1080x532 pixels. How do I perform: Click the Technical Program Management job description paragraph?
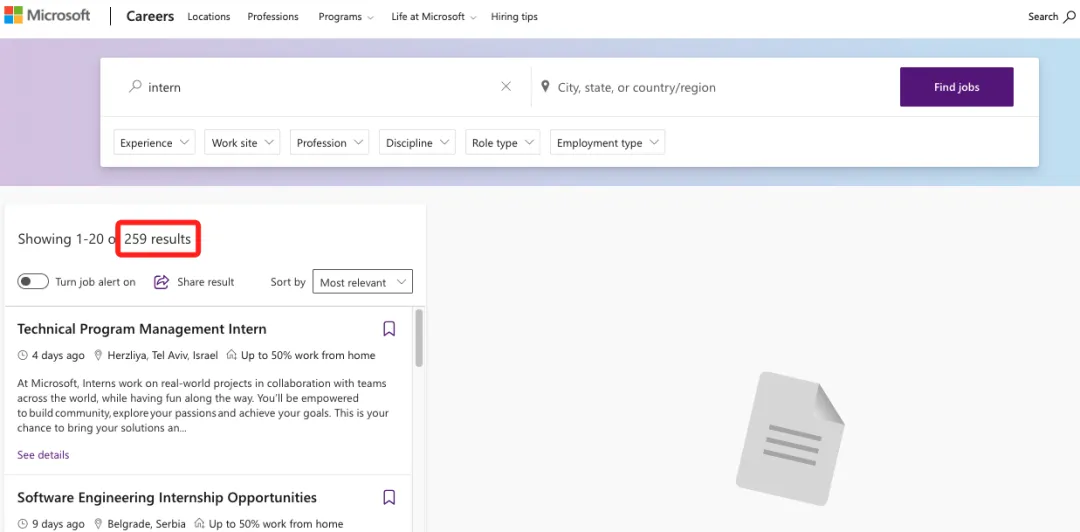[203, 405]
